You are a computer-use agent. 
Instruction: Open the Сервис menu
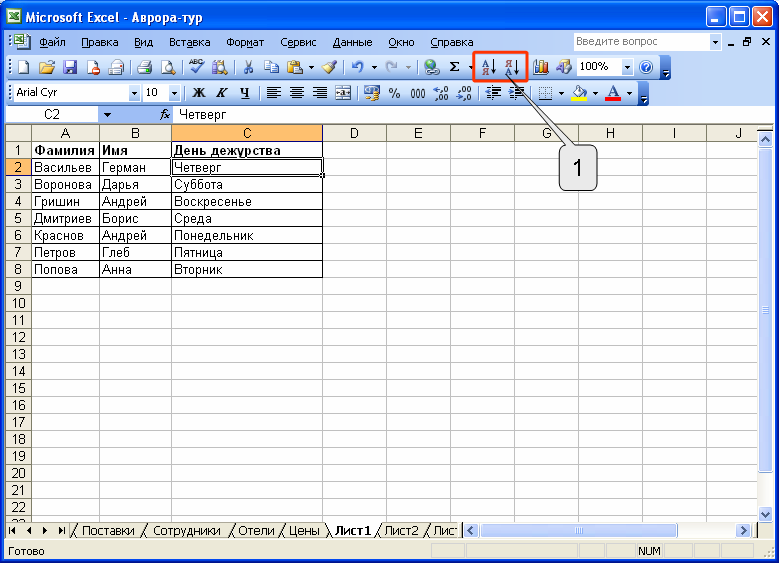(298, 42)
